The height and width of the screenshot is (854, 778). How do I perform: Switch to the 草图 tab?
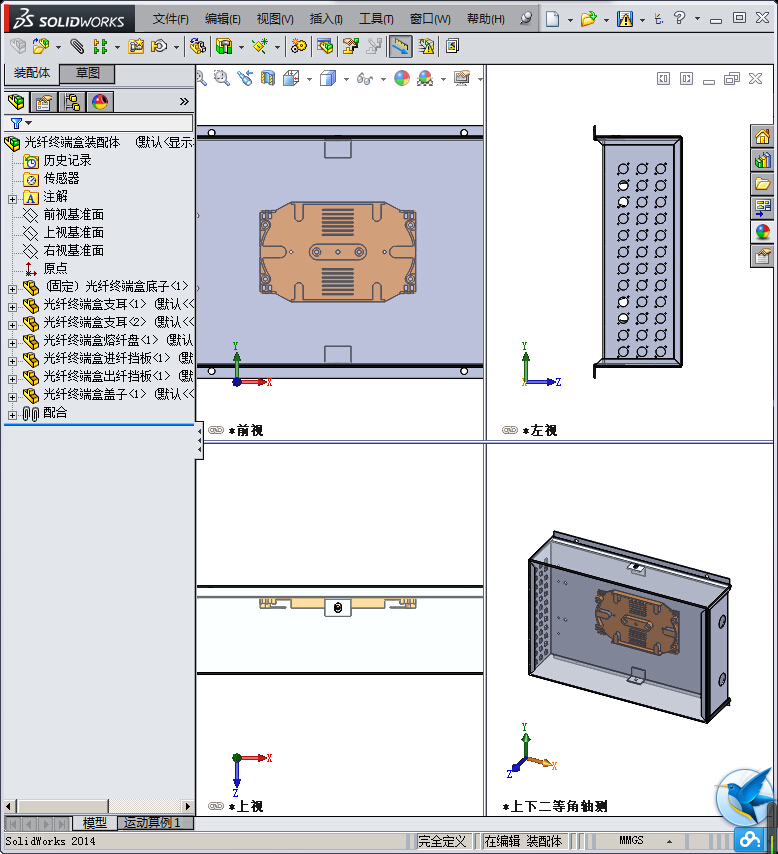[87, 73]
